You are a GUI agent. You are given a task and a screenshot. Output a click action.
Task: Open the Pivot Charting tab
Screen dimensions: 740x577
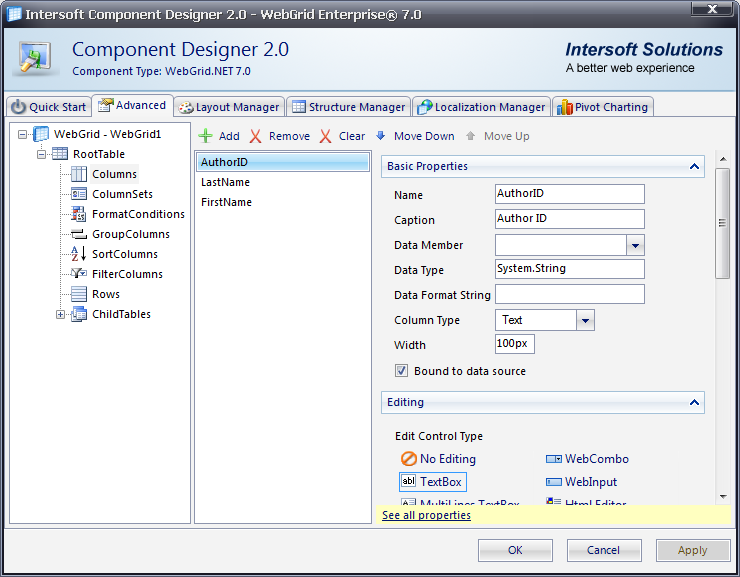tap(603, 107)
